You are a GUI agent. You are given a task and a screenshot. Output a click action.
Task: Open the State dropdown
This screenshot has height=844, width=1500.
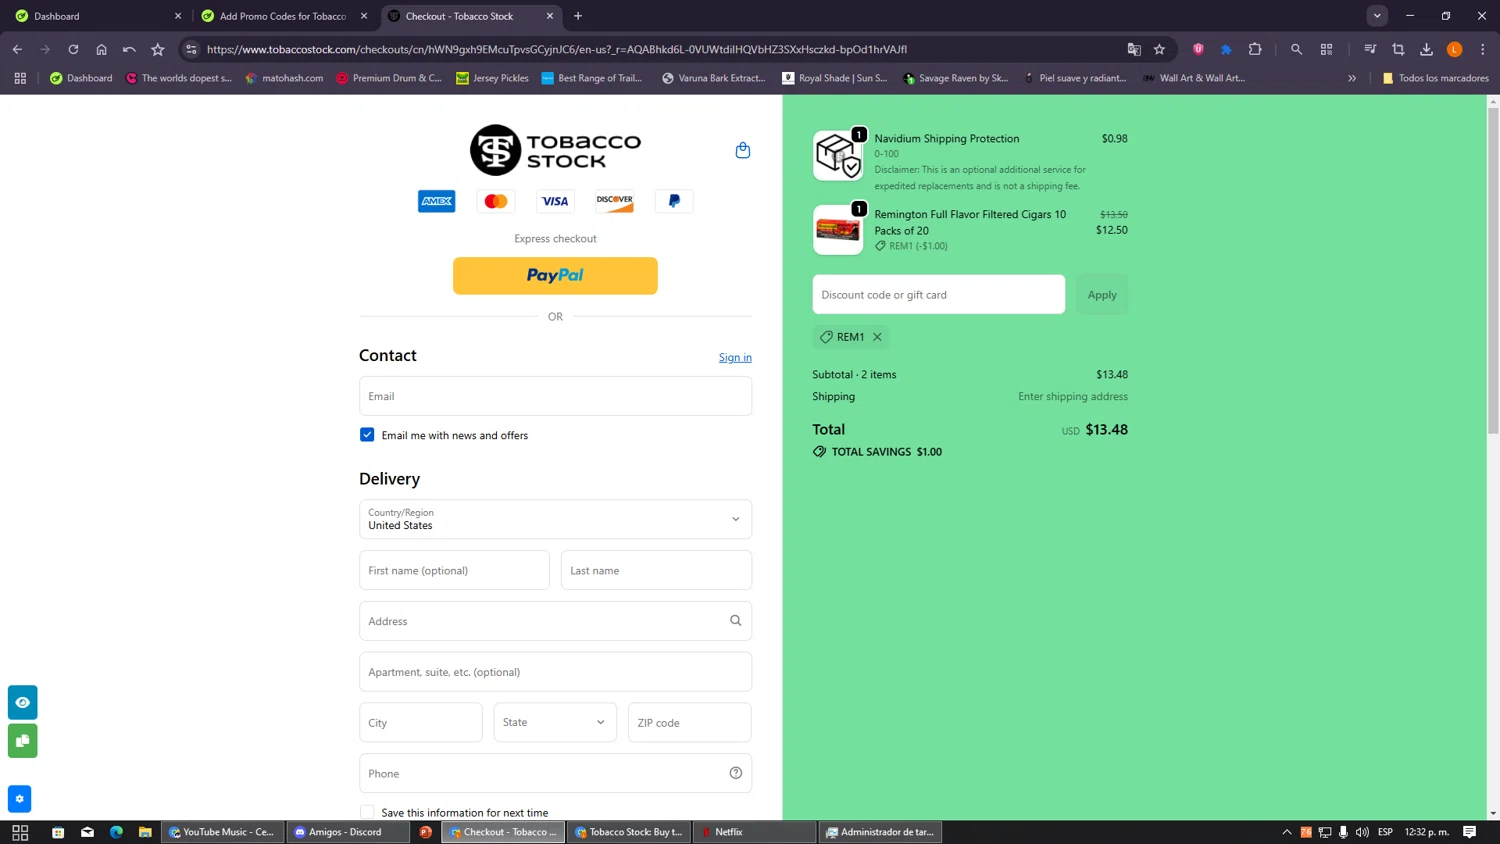click(555, 722)
